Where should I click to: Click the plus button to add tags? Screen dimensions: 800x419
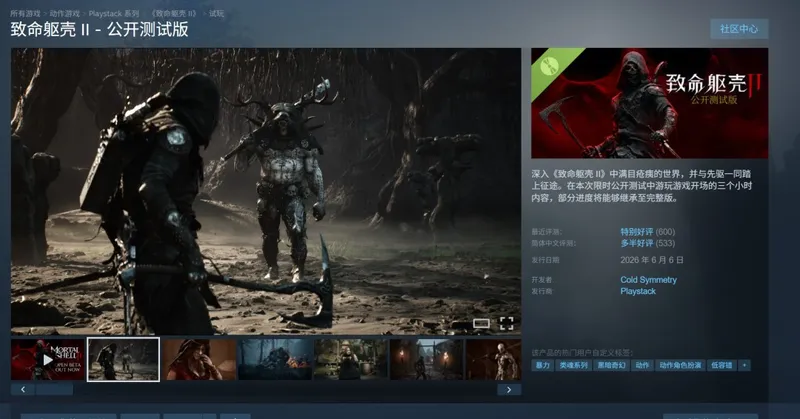744,365
